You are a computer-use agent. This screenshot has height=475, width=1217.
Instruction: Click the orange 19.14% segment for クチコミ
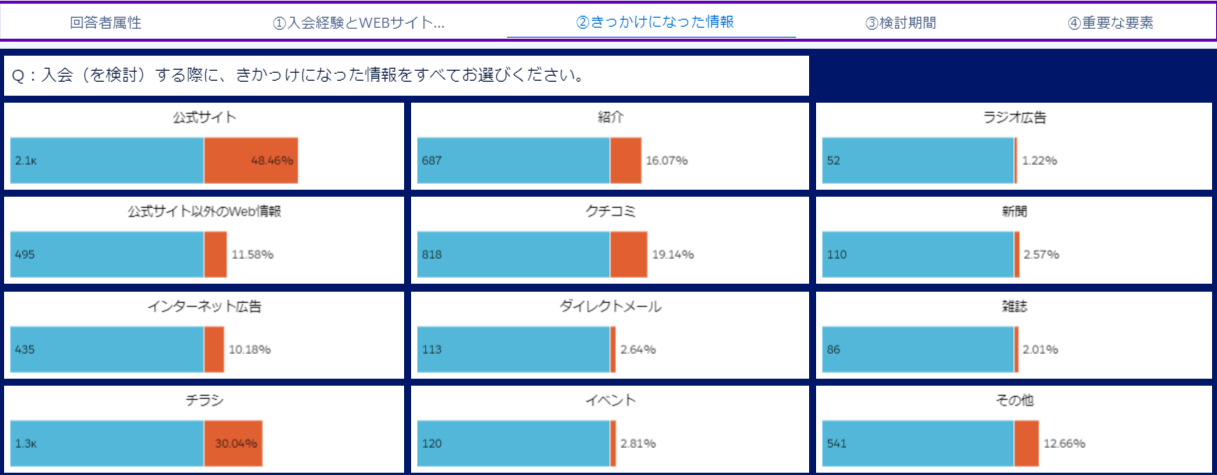(629, 254)
